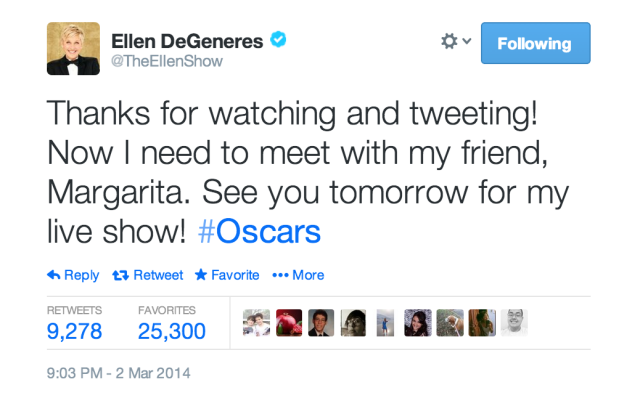The height and width of the screenshot is (398, 640).
Task: Open the 9:03 PM - 2 Mar 2014 timestamp
Action: [118, 373]
